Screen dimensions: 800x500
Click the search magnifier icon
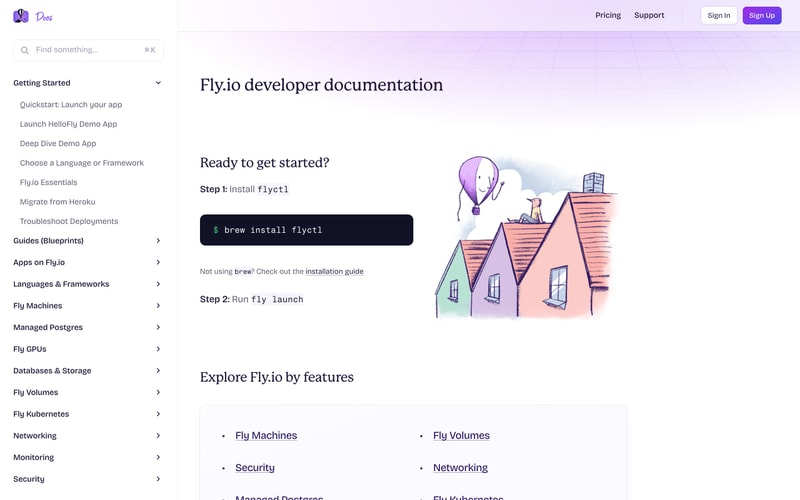tap(24, 50)
